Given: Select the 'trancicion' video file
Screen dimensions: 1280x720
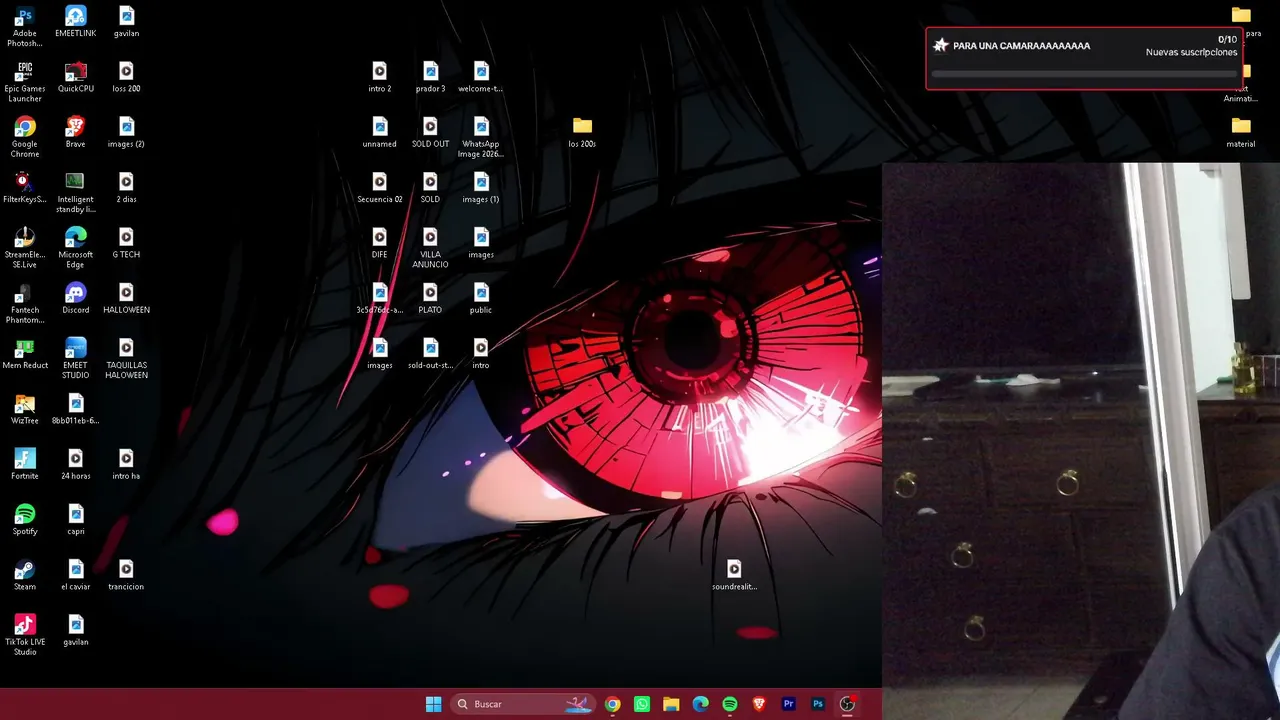Looking at the screenshot, I should pos(126,575).
